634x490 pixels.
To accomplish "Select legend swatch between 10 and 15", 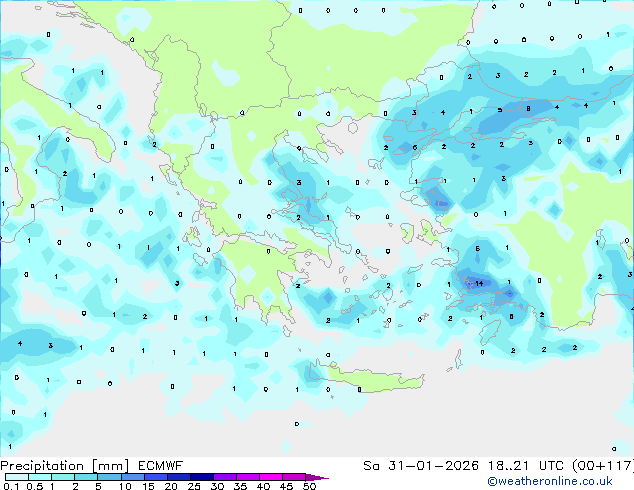I will coord(133,477).
